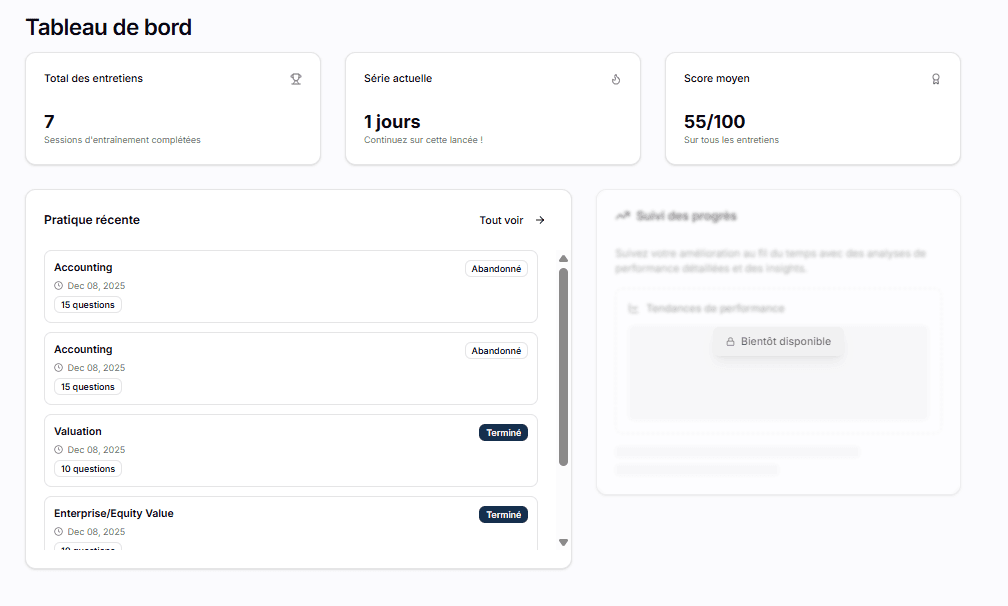Click the trophy icon in Total des entretiens card

(296, 79)
